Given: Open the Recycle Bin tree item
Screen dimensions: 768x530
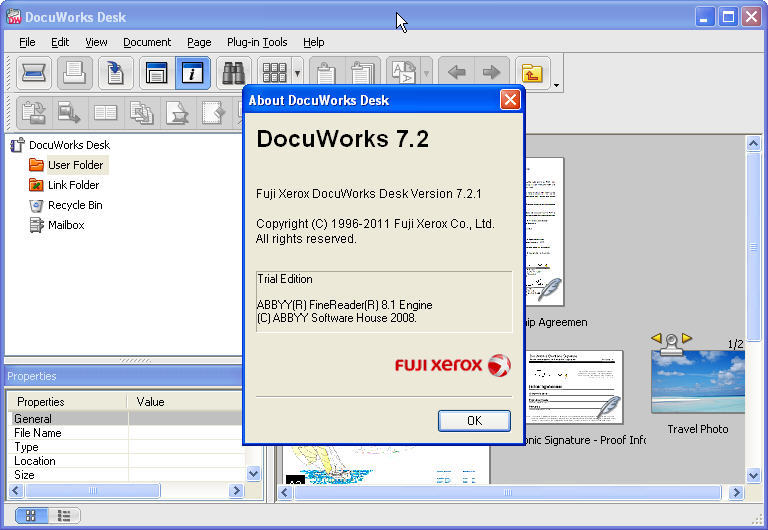Looking at the screenshot, I should (75, 205).
